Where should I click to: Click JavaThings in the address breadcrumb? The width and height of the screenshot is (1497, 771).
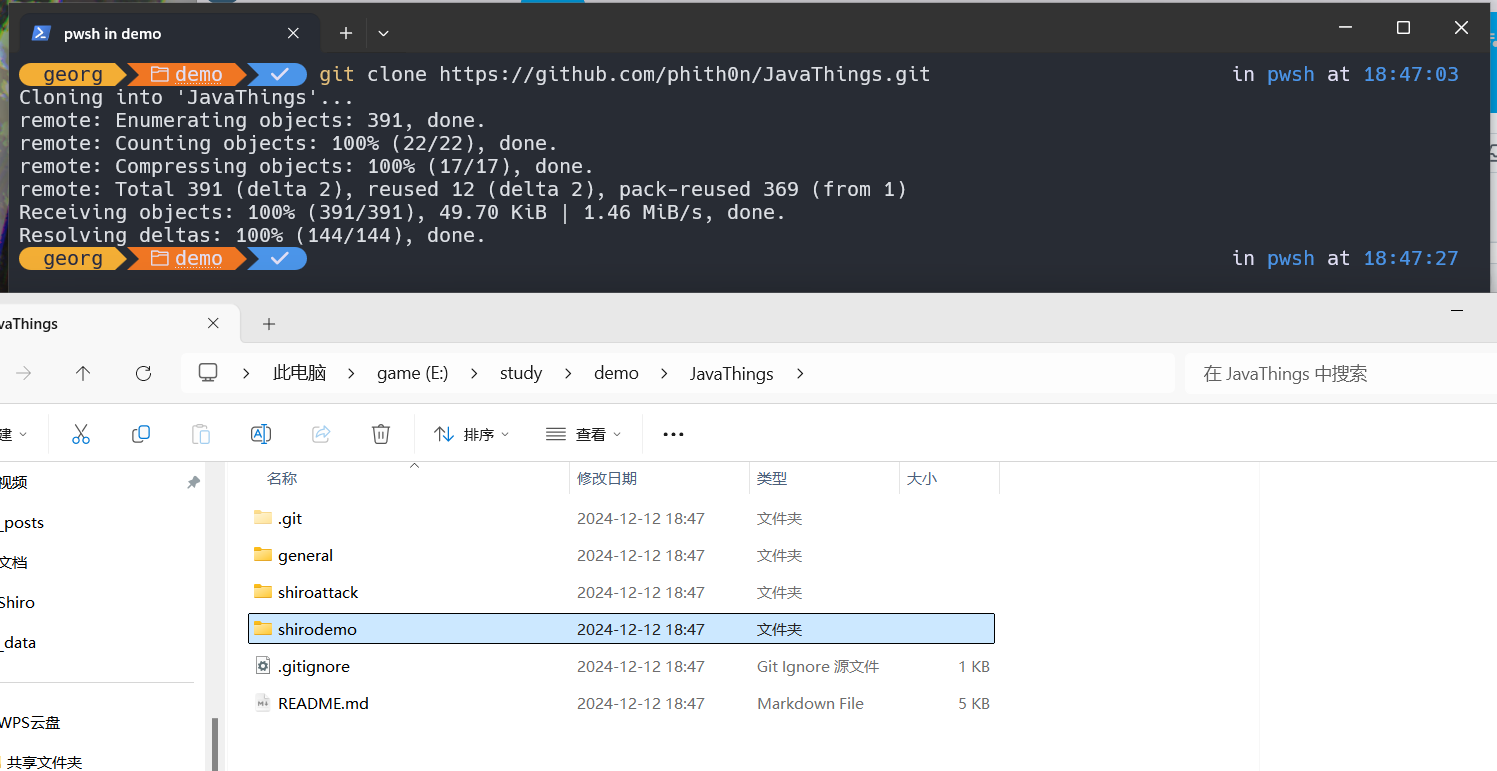coord(732,373)
